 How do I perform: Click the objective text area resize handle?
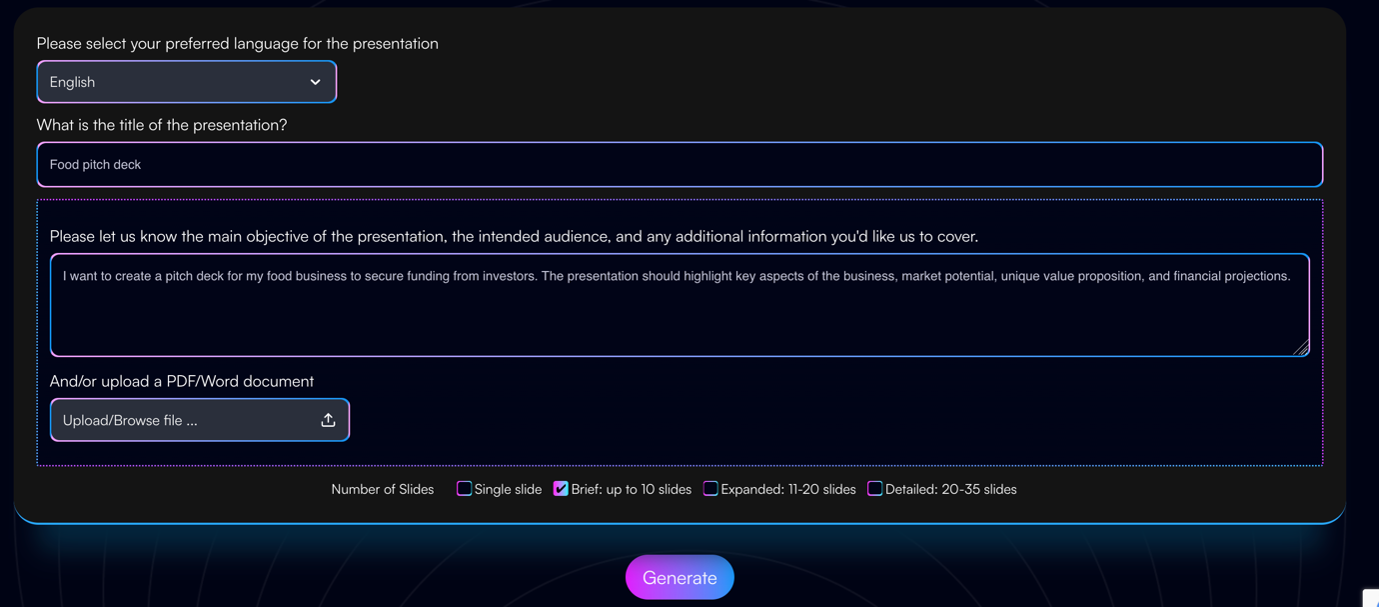[1301, 348]
